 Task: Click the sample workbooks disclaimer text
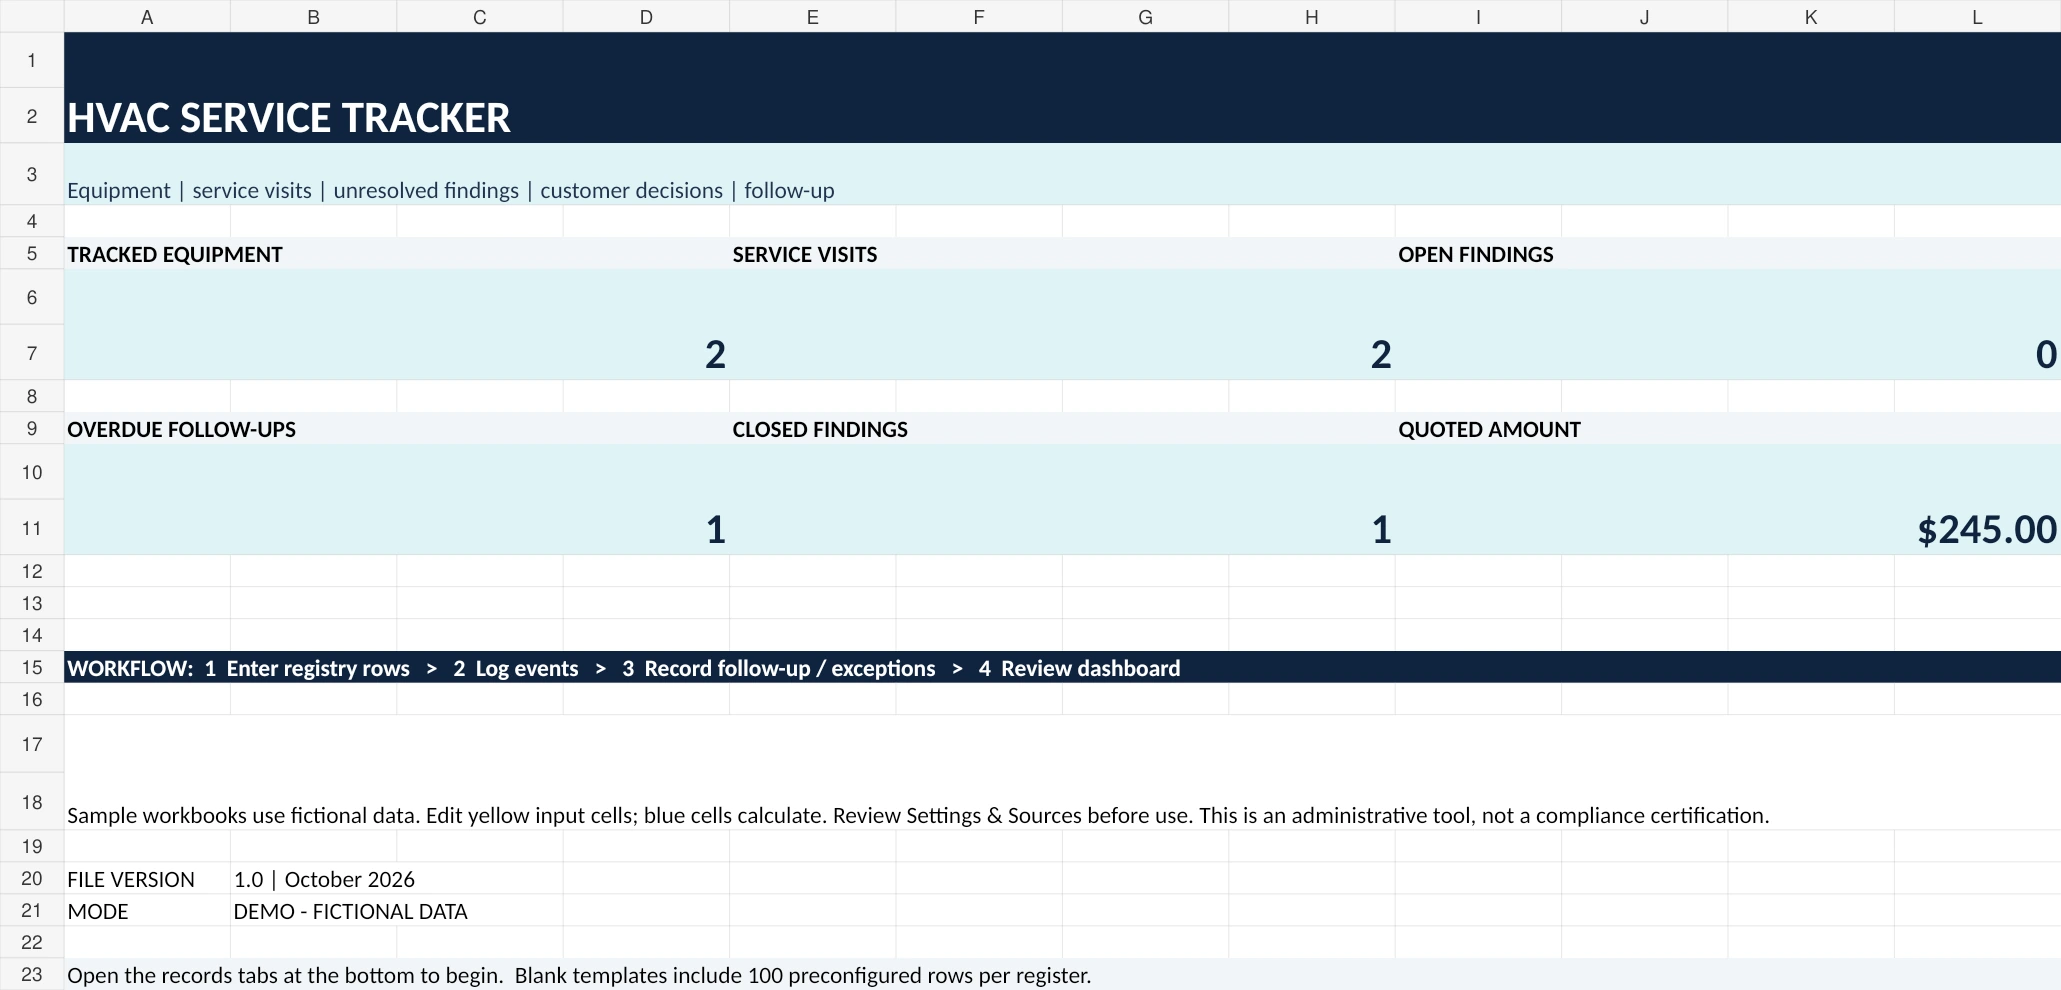918,815
